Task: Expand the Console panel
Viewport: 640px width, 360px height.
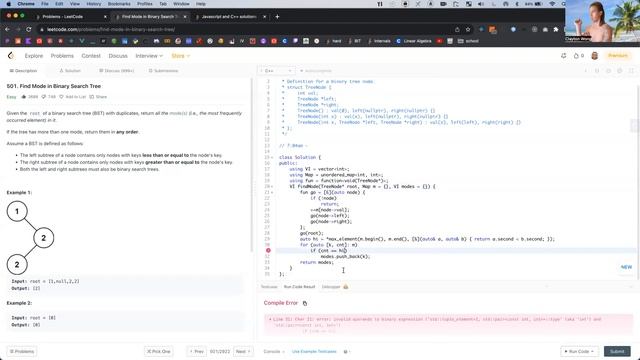Action: tap(274, 351)
